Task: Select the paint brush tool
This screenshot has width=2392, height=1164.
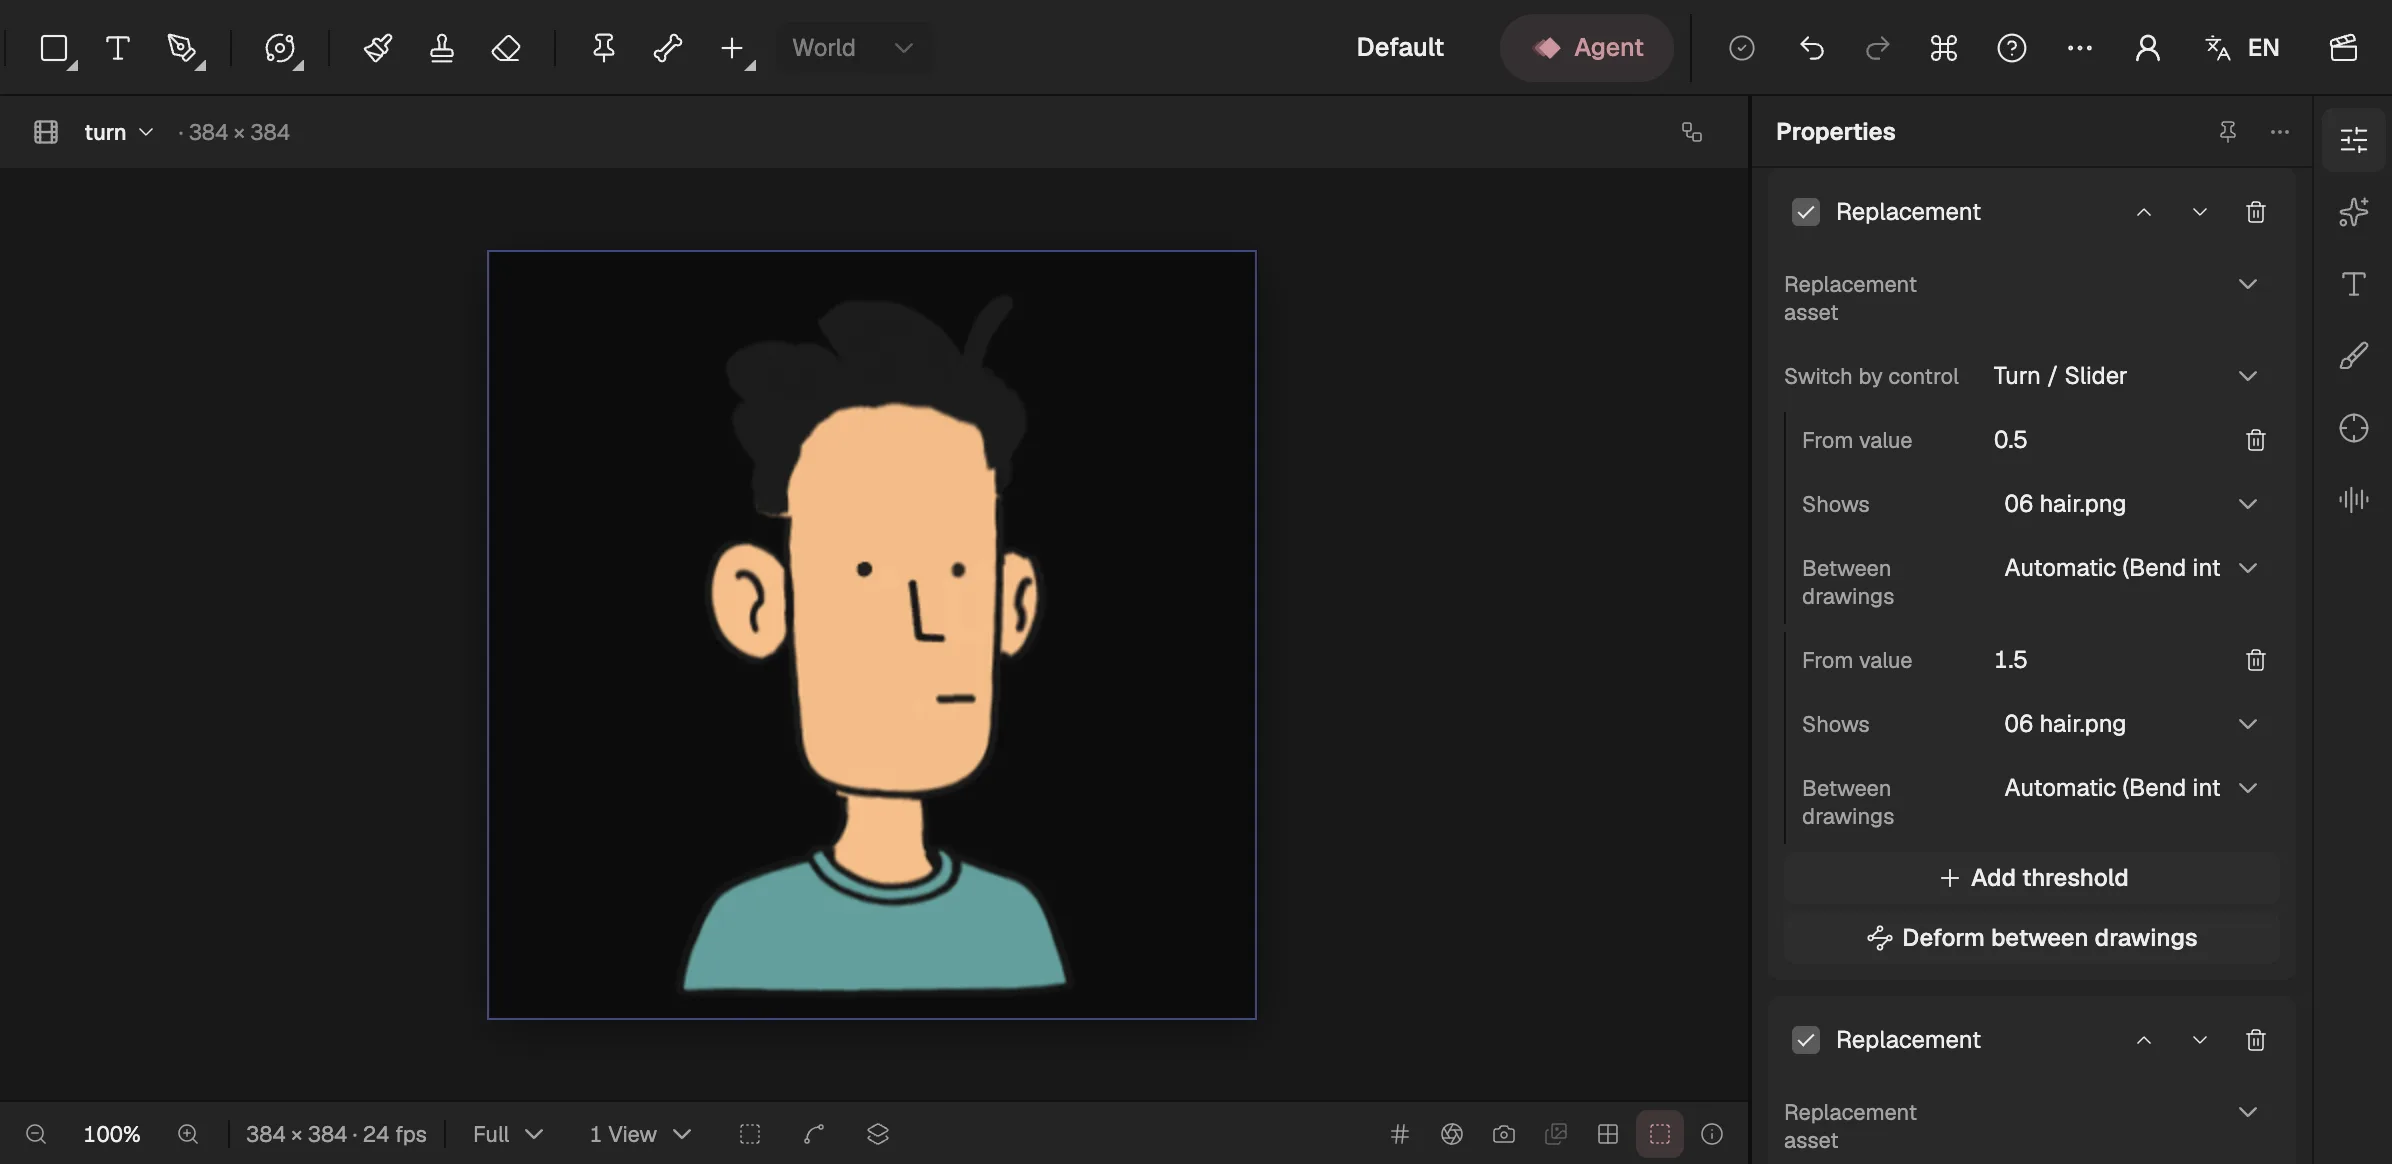Action: tap(377, 48)
